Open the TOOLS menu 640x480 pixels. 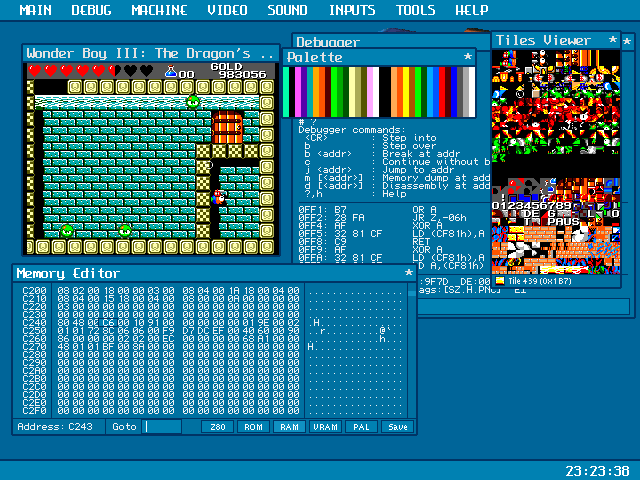point(416,10)
